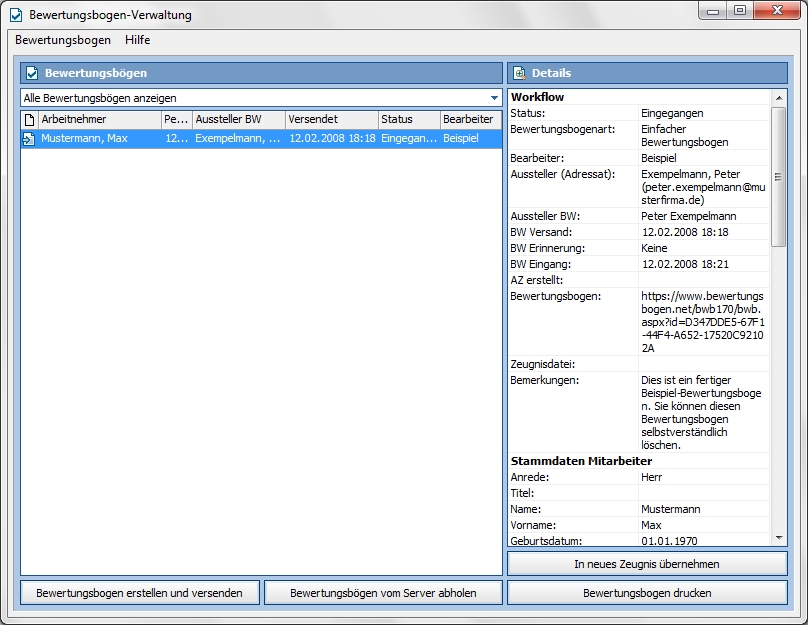The height and width of the screenshot is (625, 808).
Task: Click the 'Max' Vorname value
Action: click(x=651, y=526)
